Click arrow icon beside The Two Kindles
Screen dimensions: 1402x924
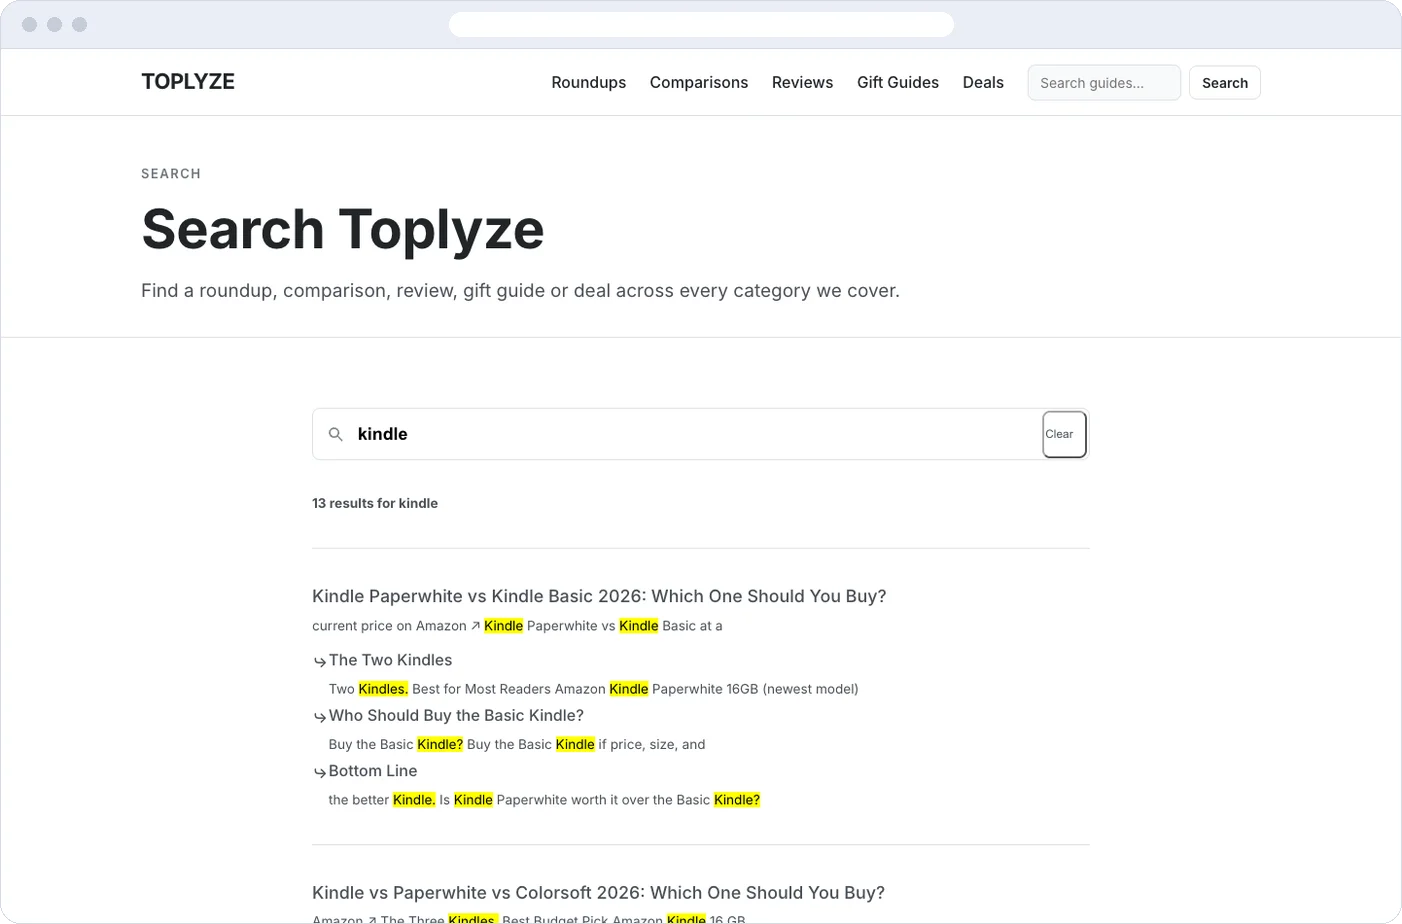tap(320, 661)
